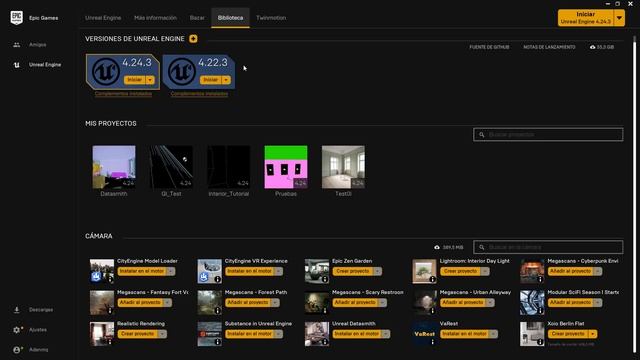
Task: Expand options for Epic Zen Garden Crear proyecto
Action: tap(377, 271)
